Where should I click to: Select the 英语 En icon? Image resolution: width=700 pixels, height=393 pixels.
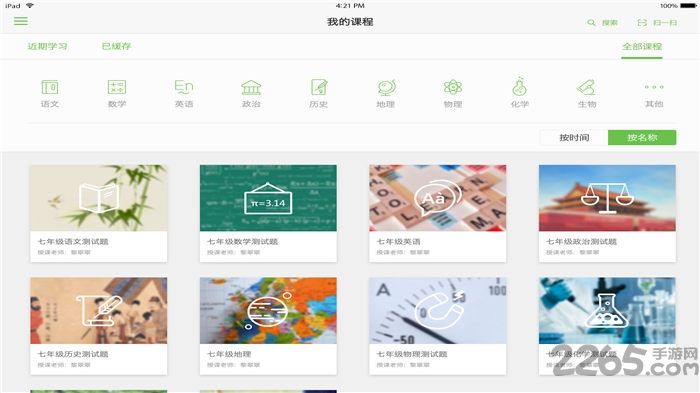click(x=184, y=87)
